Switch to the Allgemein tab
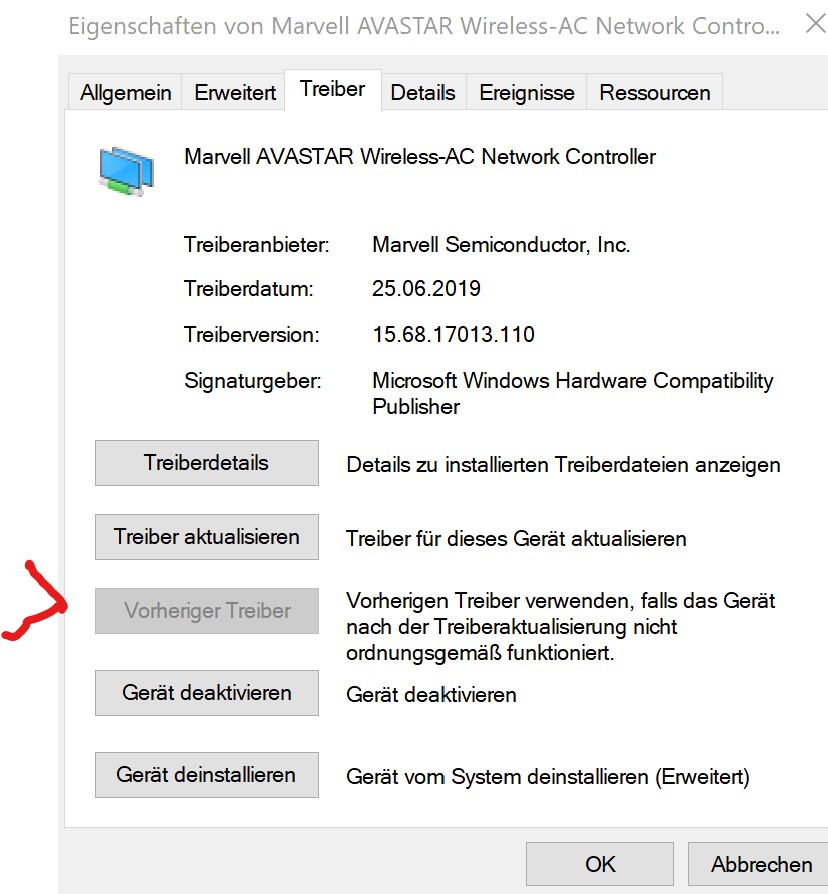This screenshot has height=894, width=828. pos(125,92)
